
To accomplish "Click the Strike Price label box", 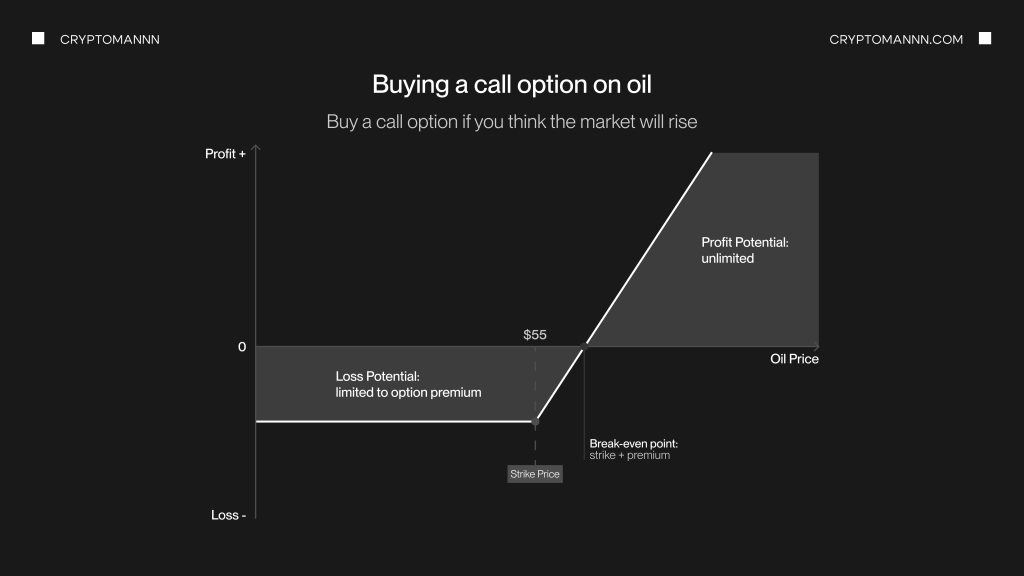I will pyautogui.click(x=535, y=474).
